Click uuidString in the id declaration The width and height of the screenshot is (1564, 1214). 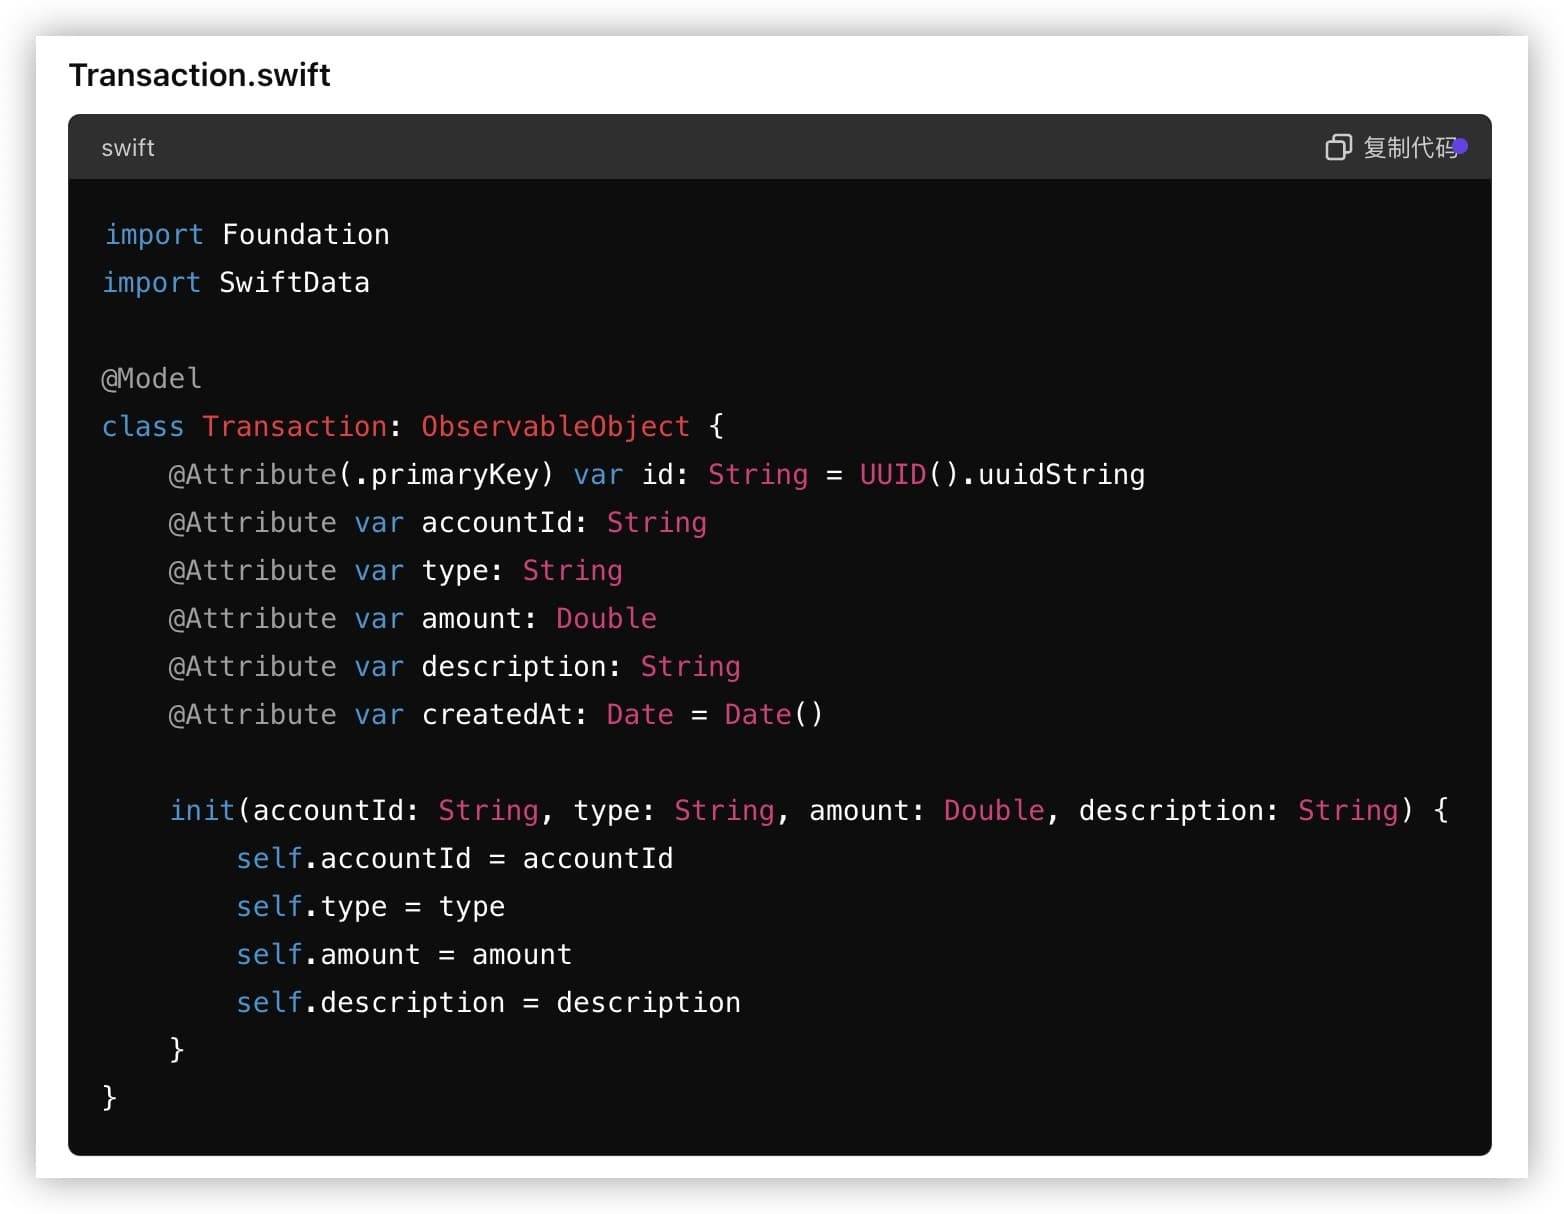[1061, 474]
